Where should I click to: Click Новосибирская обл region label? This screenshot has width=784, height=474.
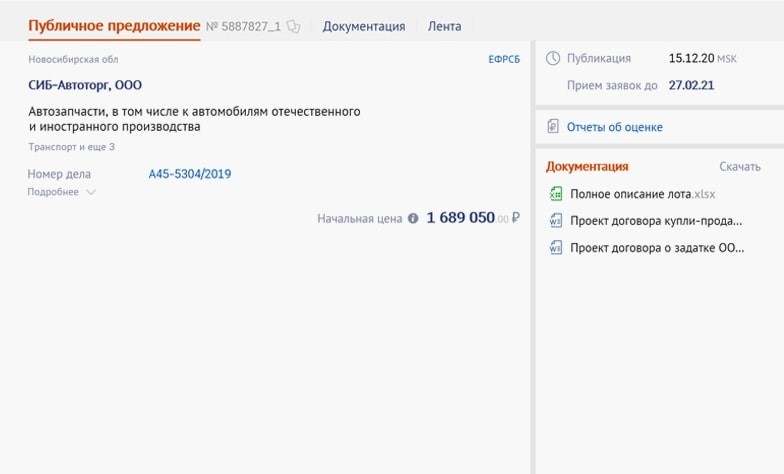[x=73, y=60]
